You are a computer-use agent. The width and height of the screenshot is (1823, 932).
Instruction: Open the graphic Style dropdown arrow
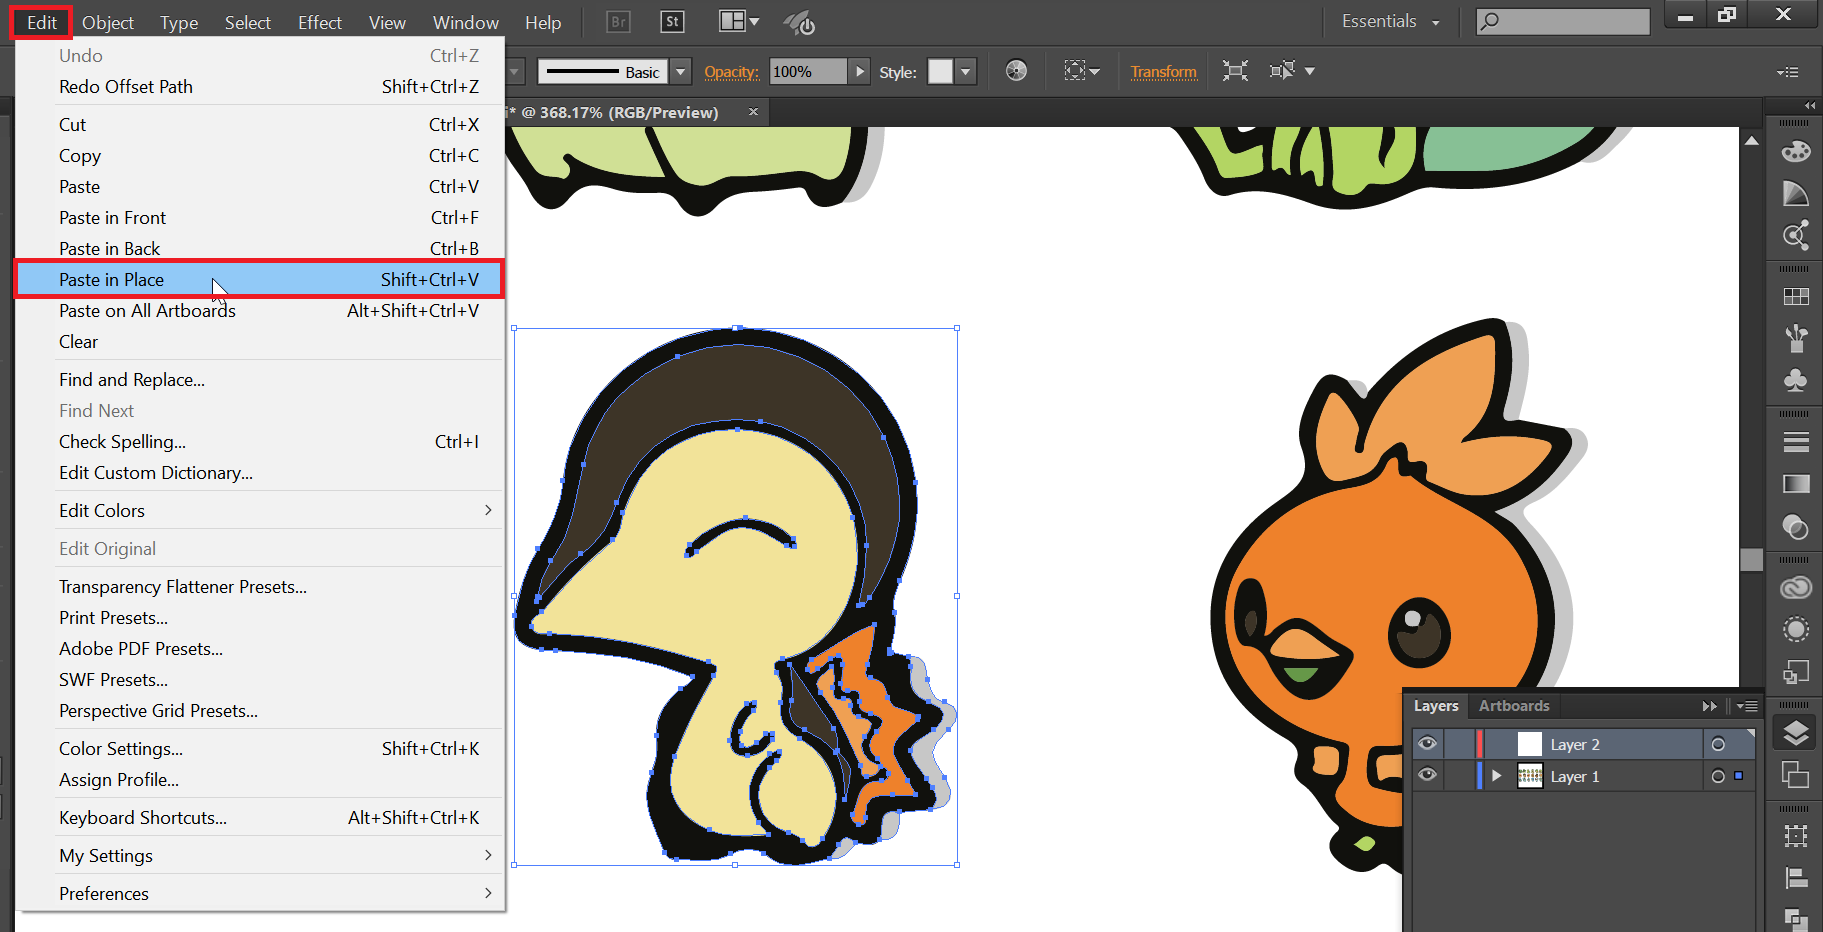pyautogui.click(x=965, y=71)
